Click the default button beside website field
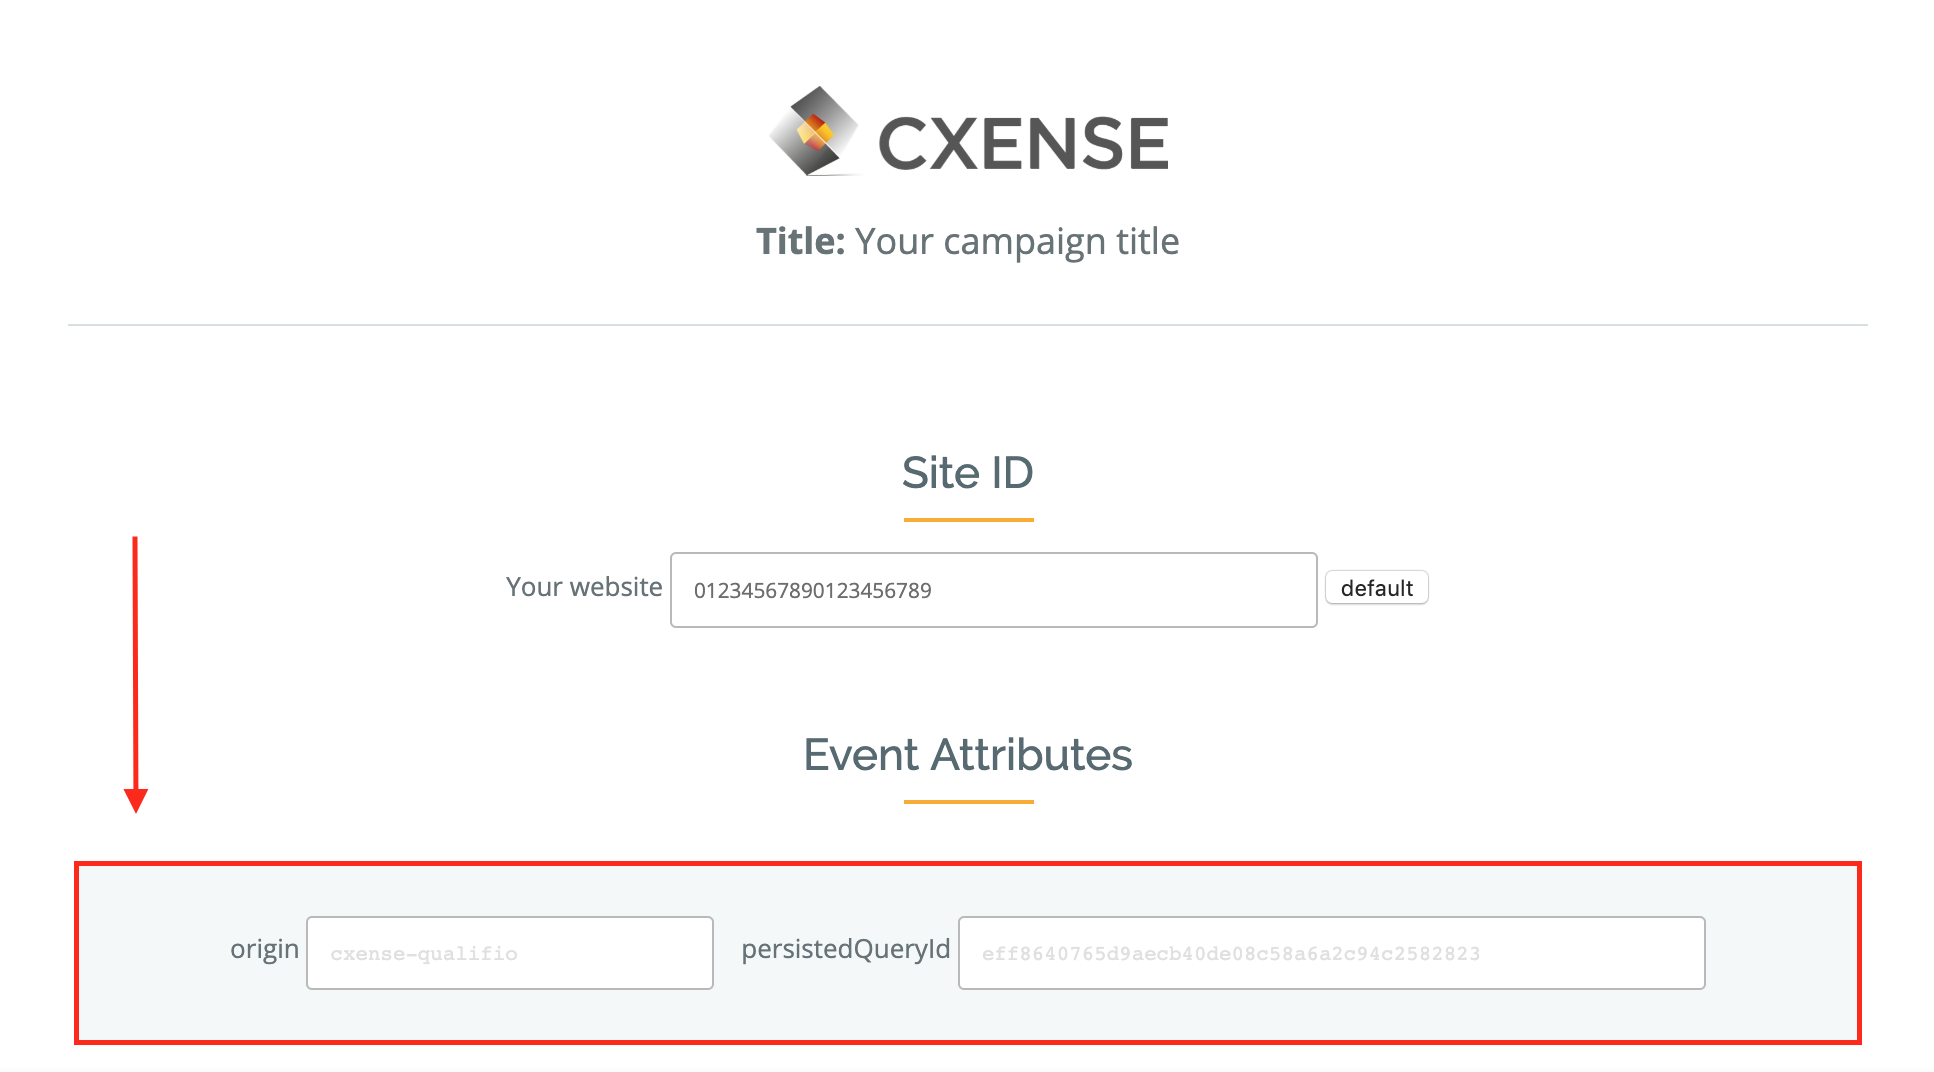This screenshot has height=1072, width=1934. pos(1377,588)
